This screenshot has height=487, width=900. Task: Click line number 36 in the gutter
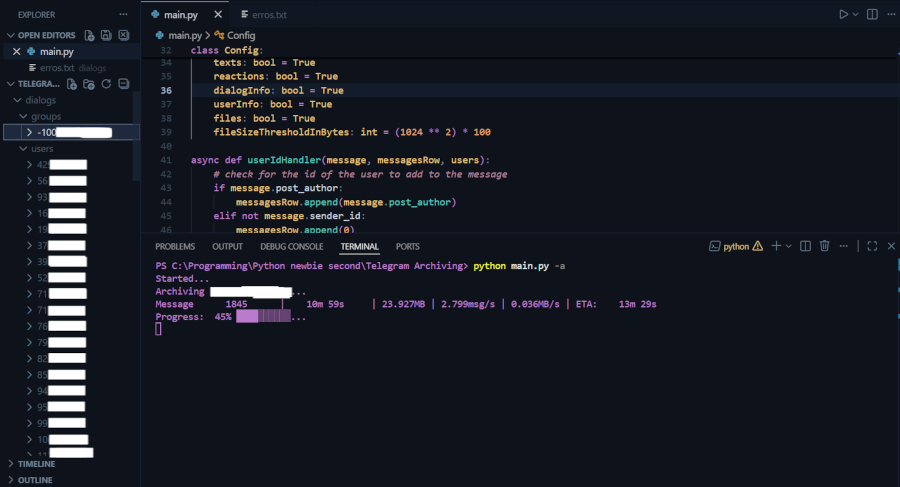(x=166, y=90)
